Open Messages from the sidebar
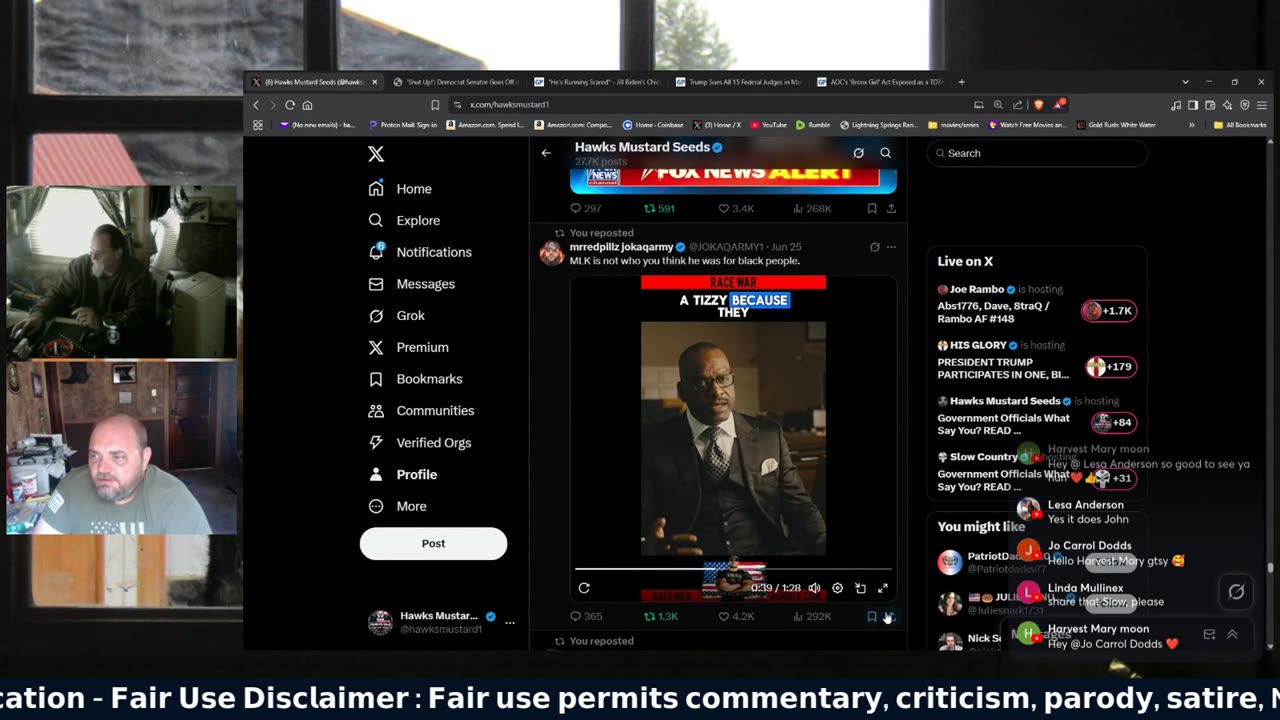The height and width of the screenshot is (720, 1280). point(411,284)
